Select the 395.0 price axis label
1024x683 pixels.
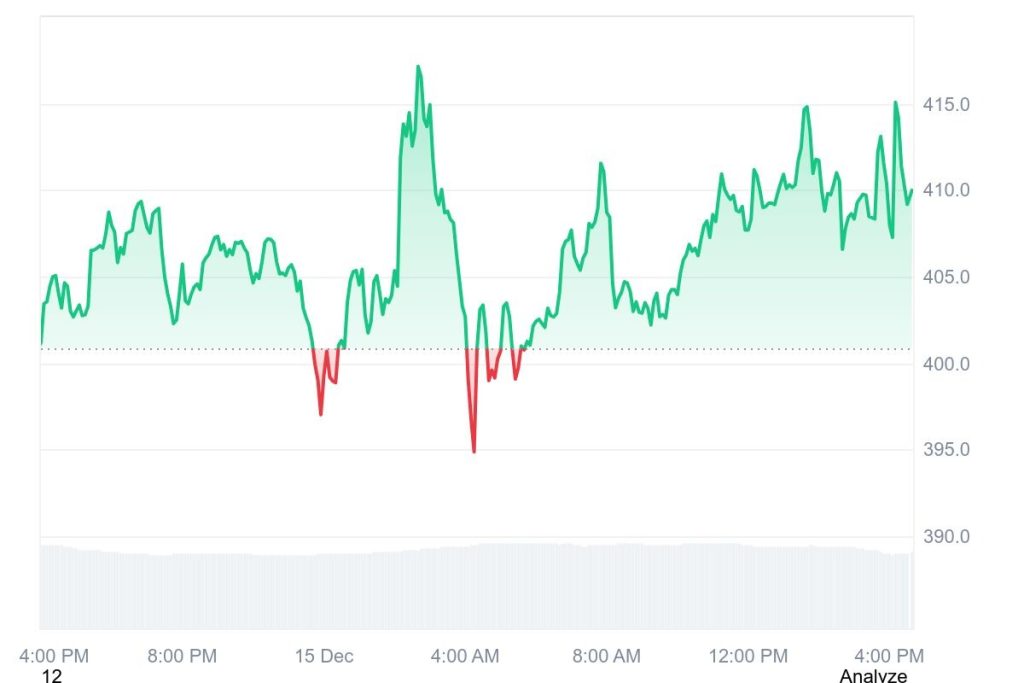click(945, 450)
